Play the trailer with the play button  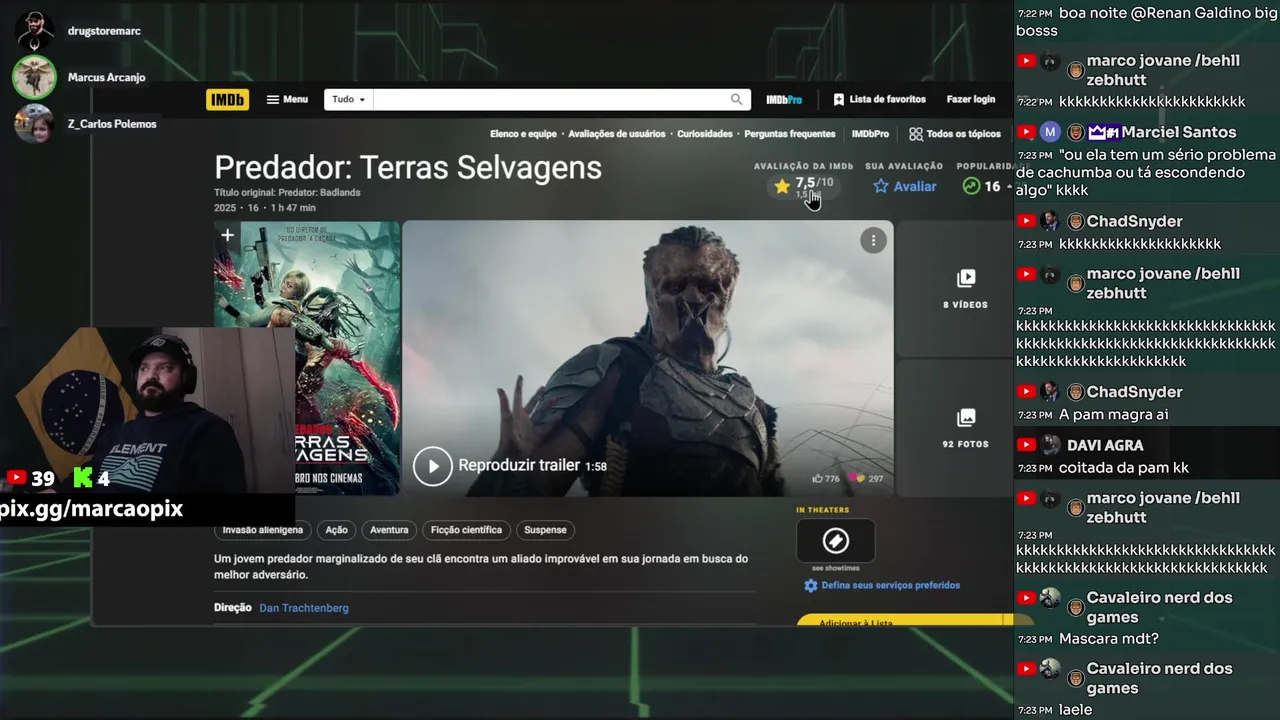(433, 466)
